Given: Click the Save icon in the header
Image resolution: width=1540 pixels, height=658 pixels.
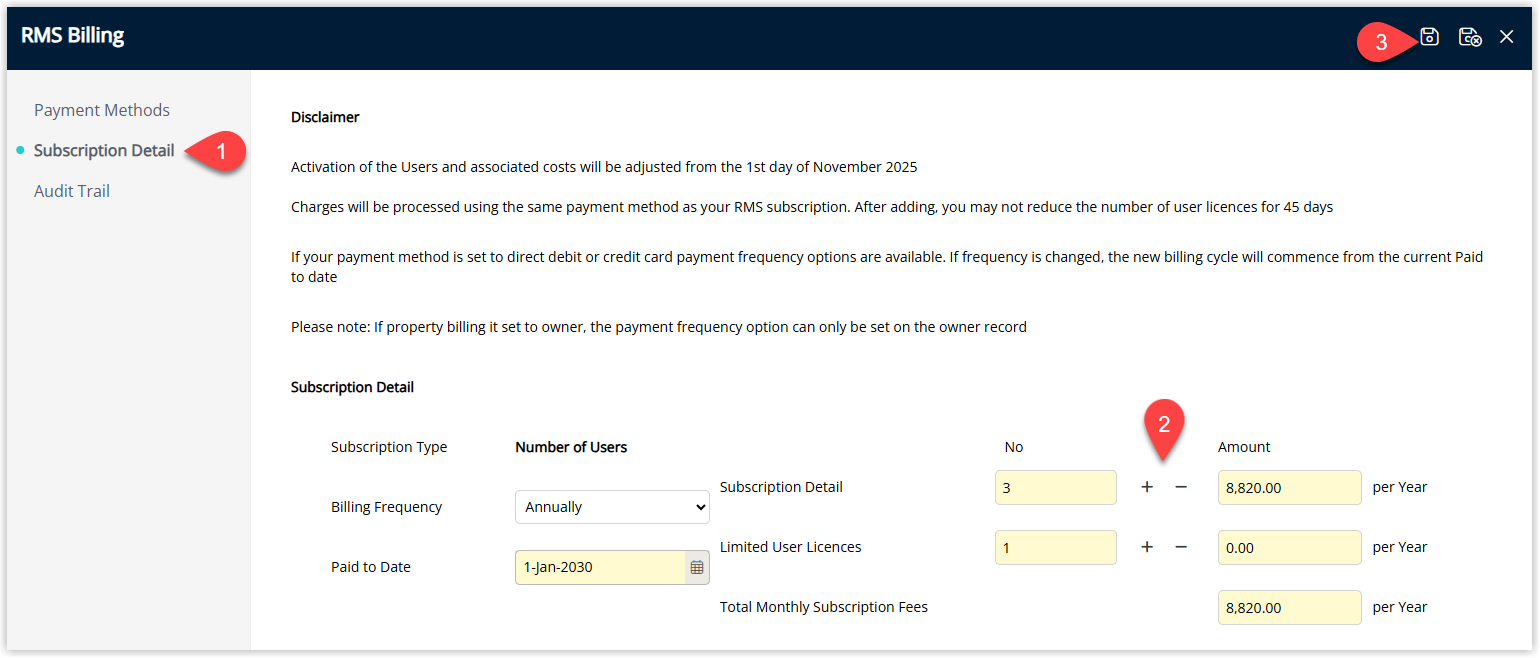Looking at the screenshot, I should click(x=1429, y=37).
